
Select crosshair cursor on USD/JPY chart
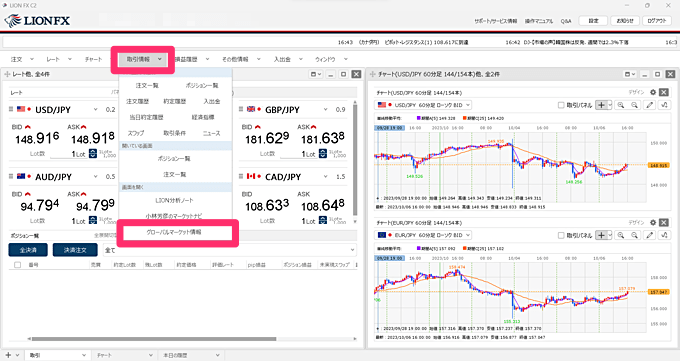pyautogui.click(x=602, y=105)
